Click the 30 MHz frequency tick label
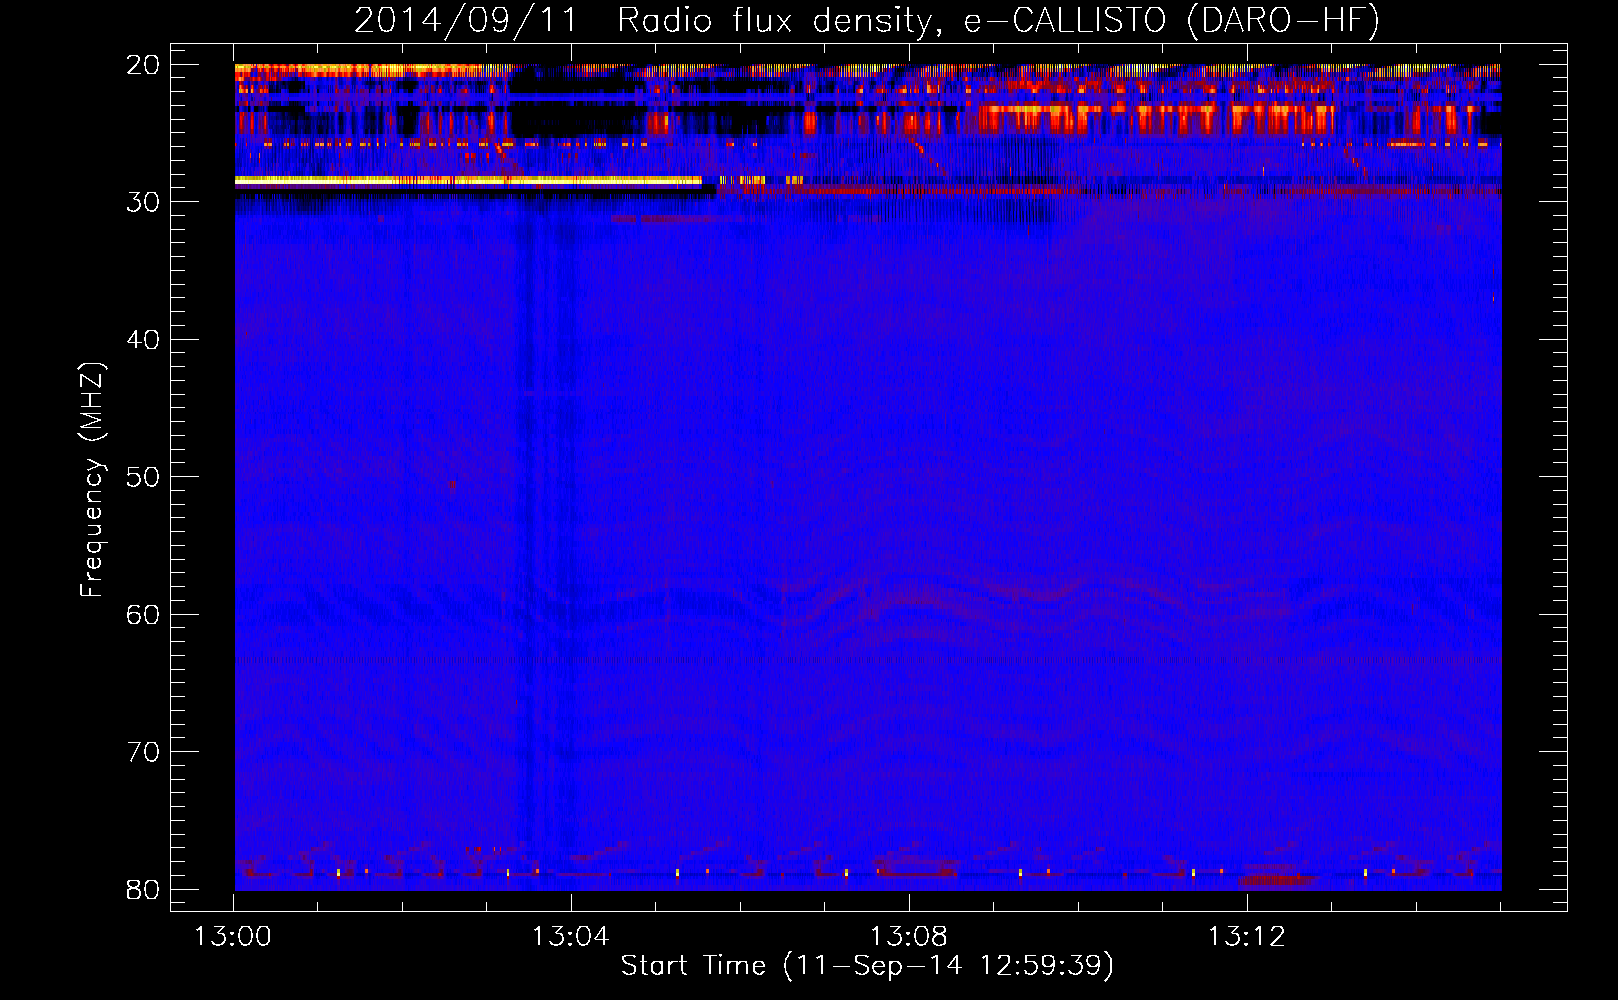Screen dimensions: 1618x1000 [143, 202]
